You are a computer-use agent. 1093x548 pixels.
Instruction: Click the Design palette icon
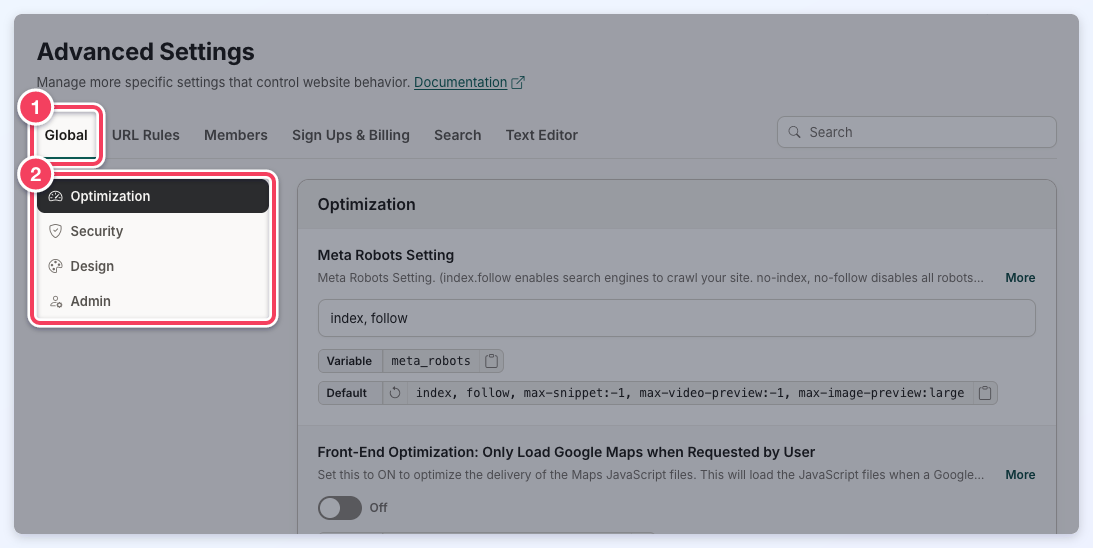(x=56, y=266)
